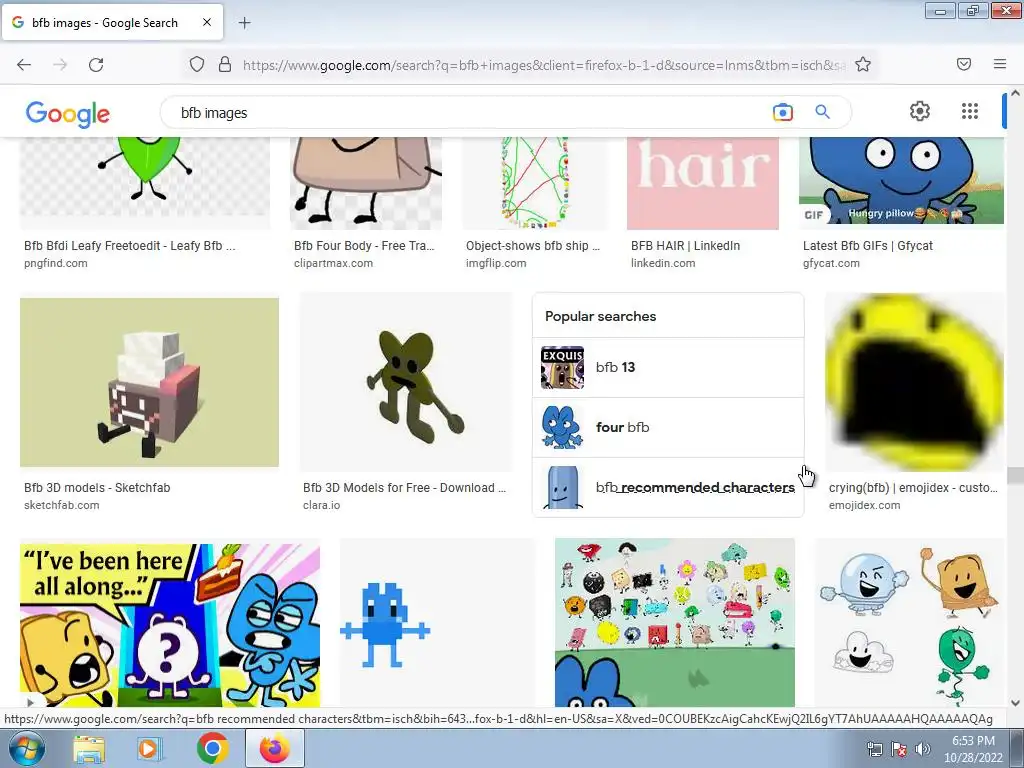Open crying(bfb) | emojidex title
Image resolution: width=1024 pixels, height=768 pixels.
click(913, 488)
